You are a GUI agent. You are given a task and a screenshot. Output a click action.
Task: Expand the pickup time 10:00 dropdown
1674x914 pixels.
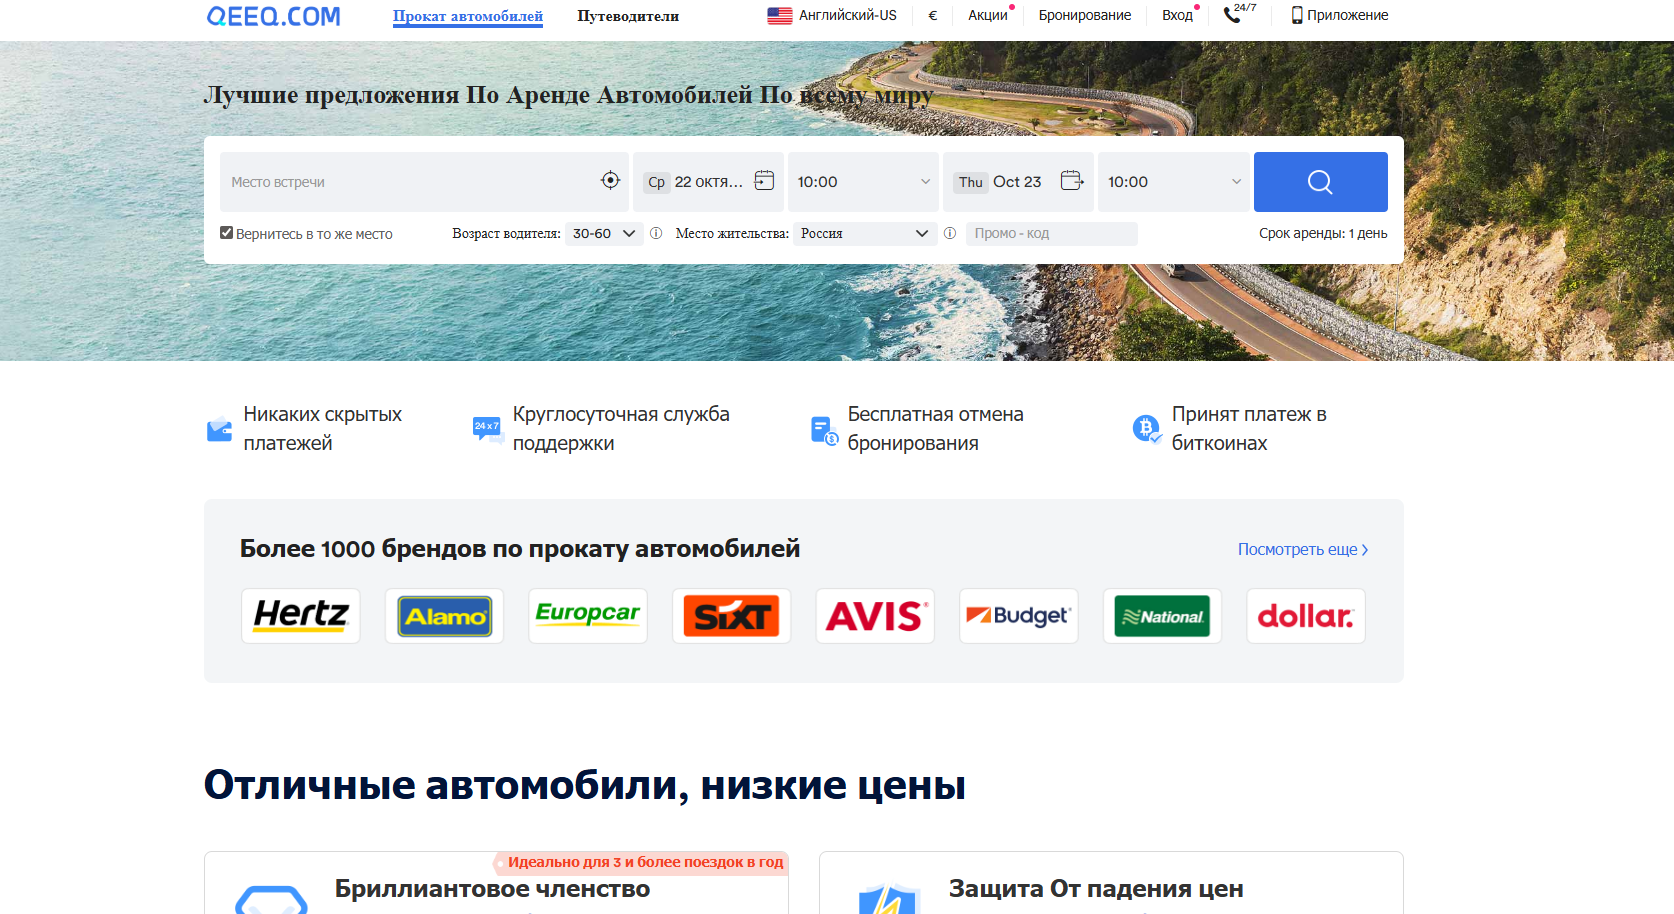click(863, 182)
